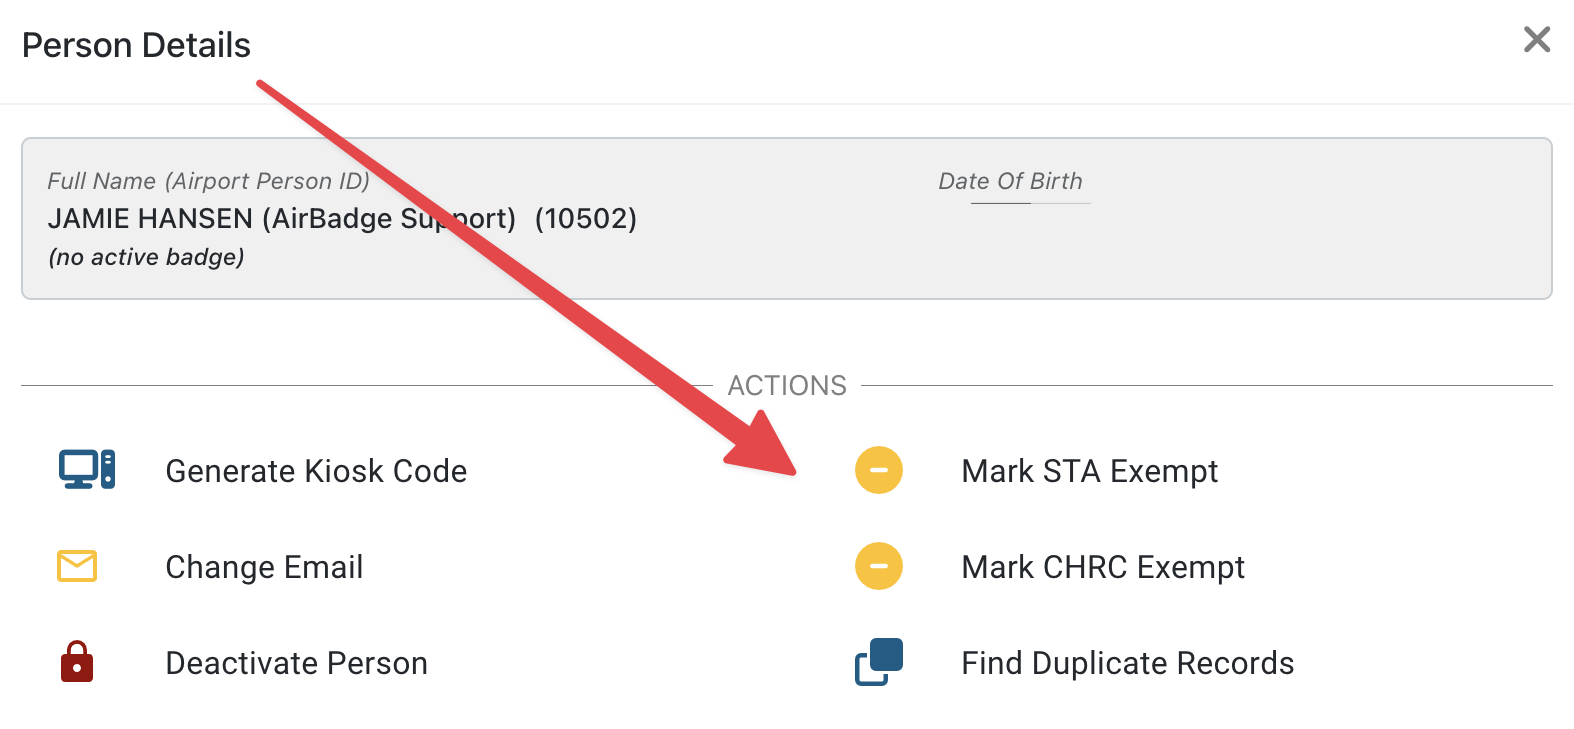Select the Mark CHRC Exempt label

pyautogui.click(x=1102, y=567)
